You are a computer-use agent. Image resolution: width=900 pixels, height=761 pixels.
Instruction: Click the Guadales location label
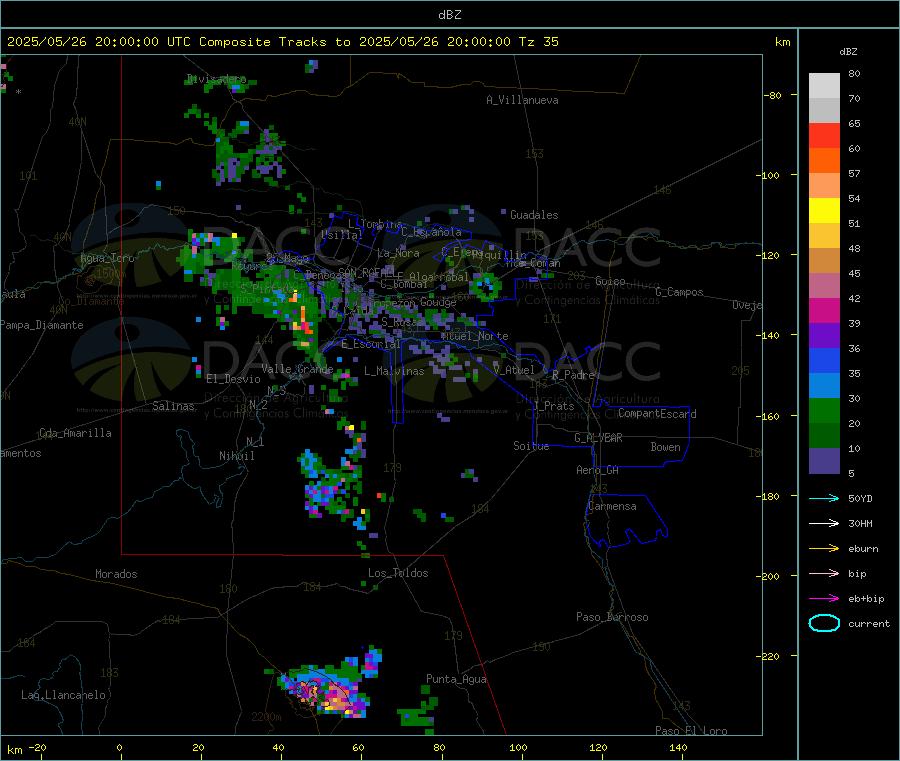[534, 215]
